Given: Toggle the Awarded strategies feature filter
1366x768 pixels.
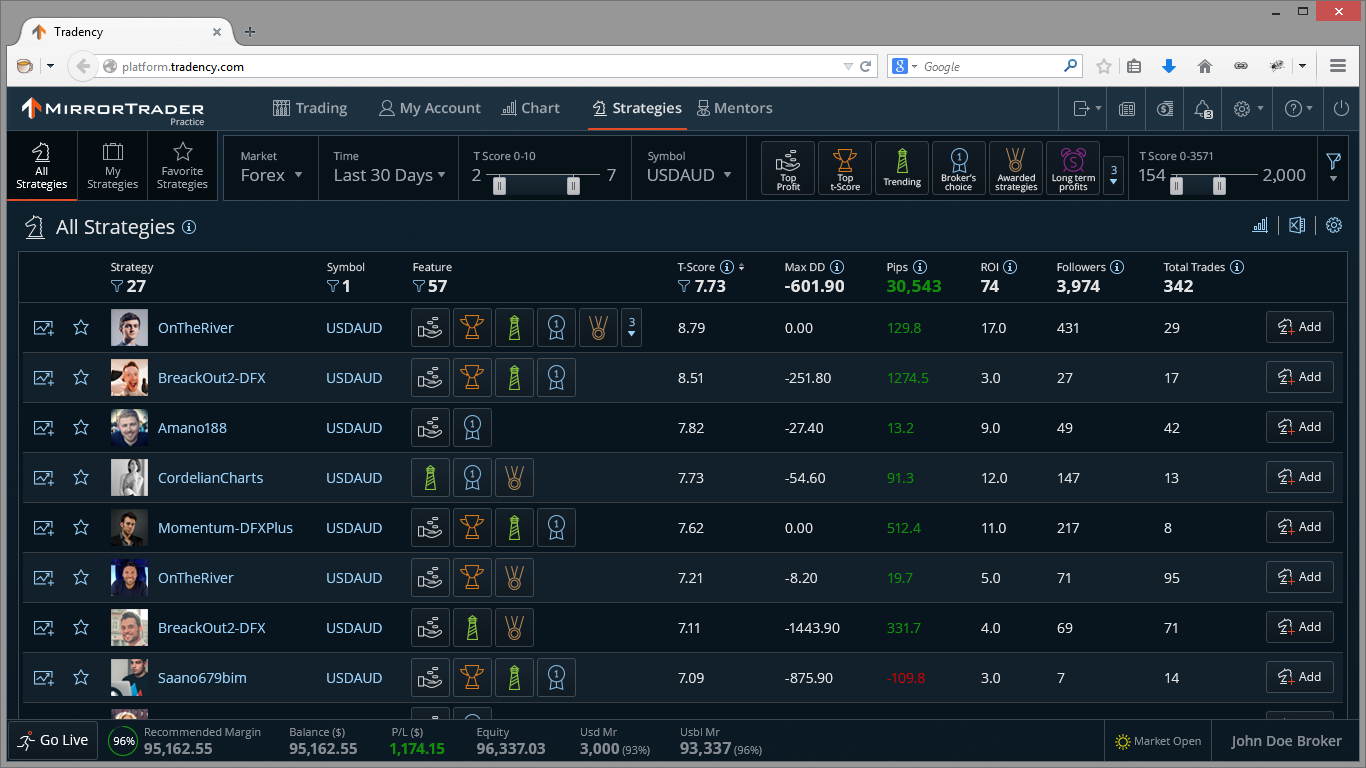Looking at the screenshot, I should (x=1016, y=168).
